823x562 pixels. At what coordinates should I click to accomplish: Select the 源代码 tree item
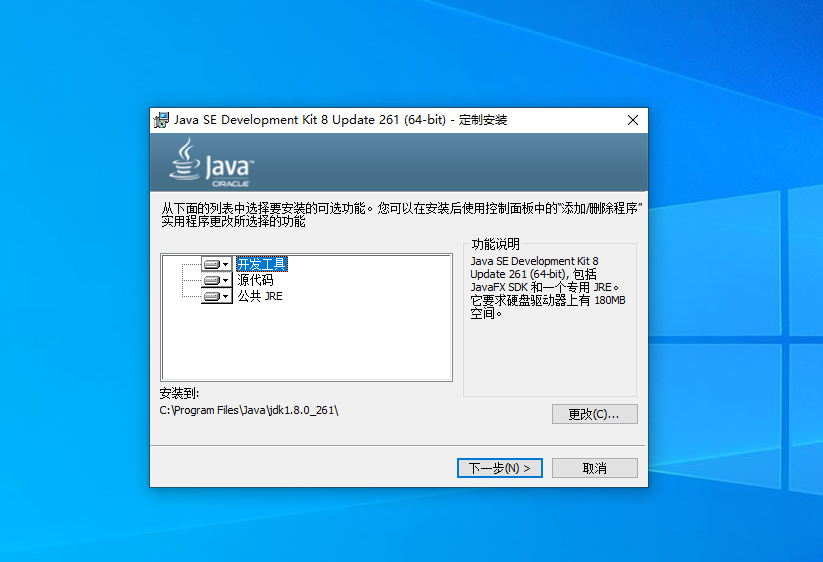255,280
